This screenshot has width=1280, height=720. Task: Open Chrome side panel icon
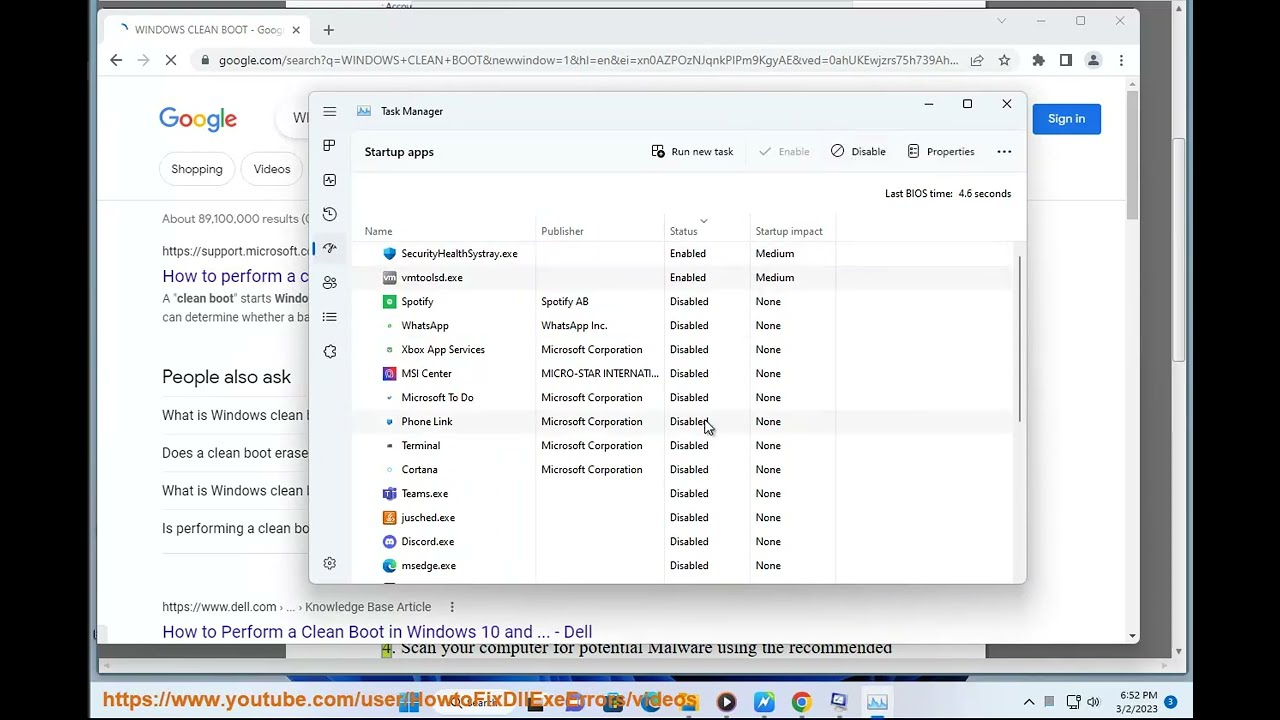[x=1066, y=60]
